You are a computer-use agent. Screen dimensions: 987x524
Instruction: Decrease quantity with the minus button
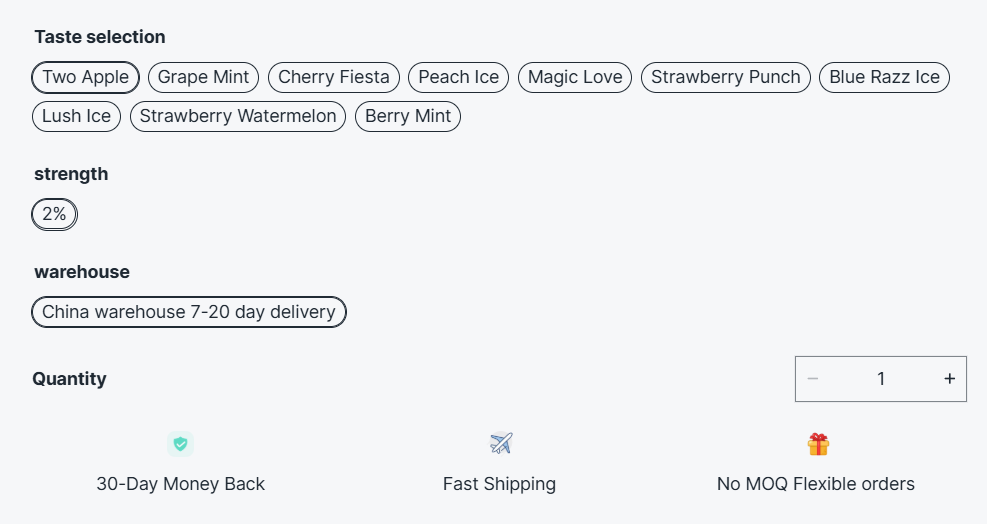[813, 379]
